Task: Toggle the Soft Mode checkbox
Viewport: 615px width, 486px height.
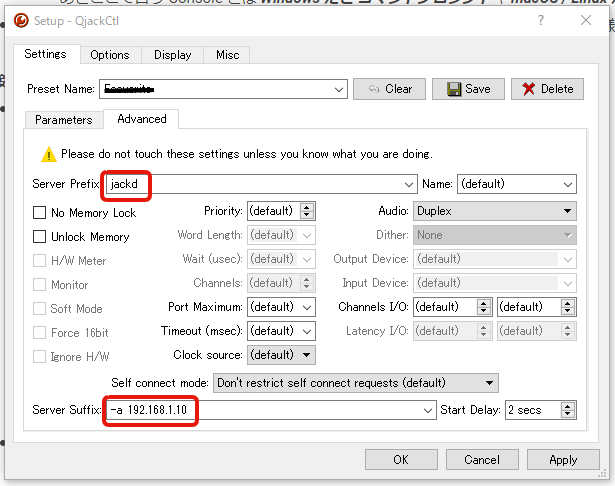Action: (39, 309)
